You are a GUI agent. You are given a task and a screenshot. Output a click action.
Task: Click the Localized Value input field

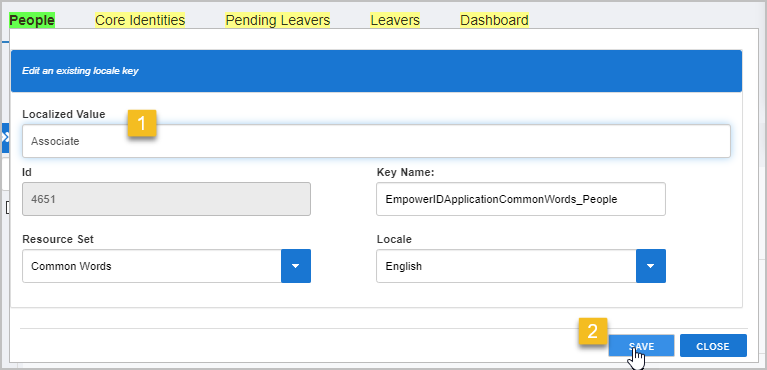coord(376,141)
